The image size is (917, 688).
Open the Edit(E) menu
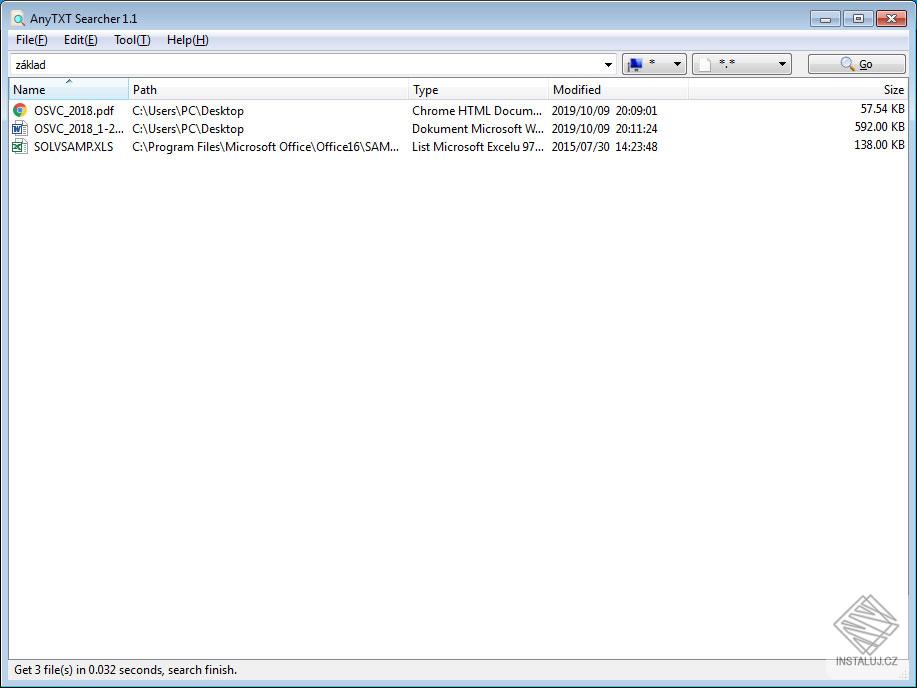pyautogui.click(x=81, y=40)
